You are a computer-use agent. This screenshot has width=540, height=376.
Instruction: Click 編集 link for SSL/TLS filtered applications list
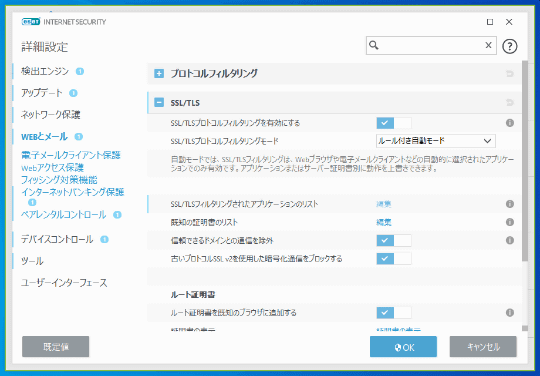[384, 204]
